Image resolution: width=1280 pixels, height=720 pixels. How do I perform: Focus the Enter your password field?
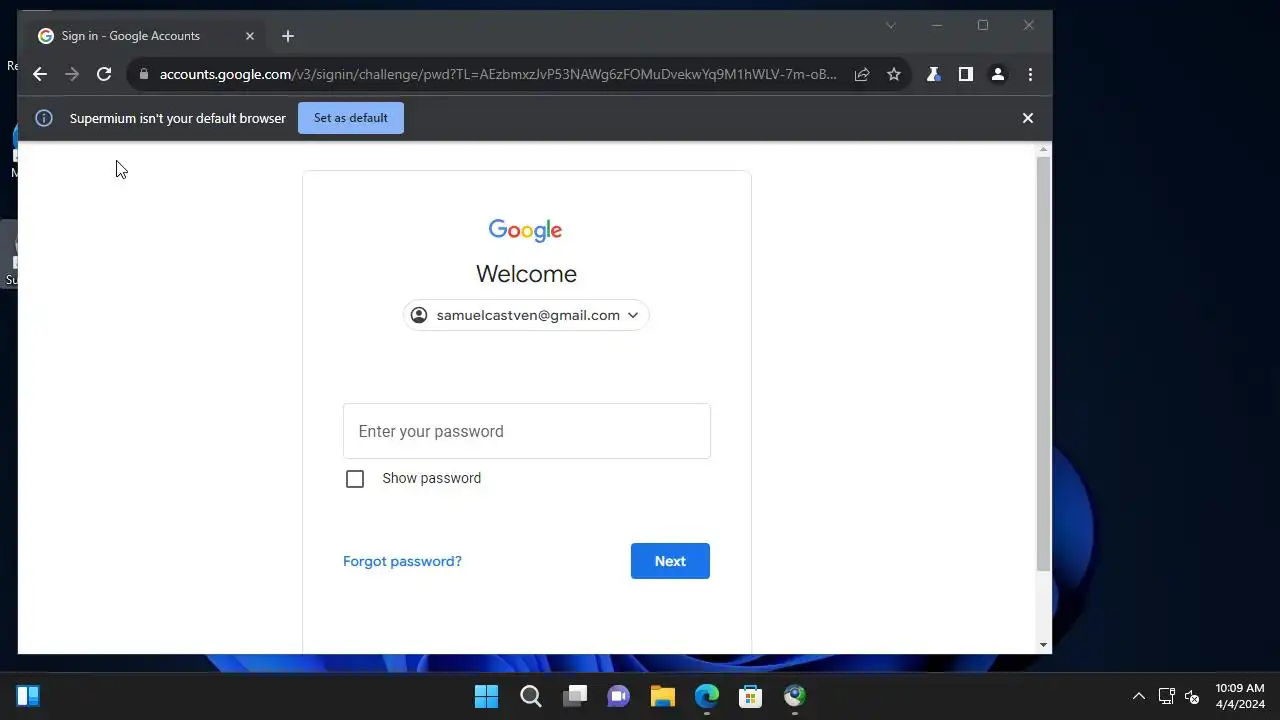[x=527, y=431]
